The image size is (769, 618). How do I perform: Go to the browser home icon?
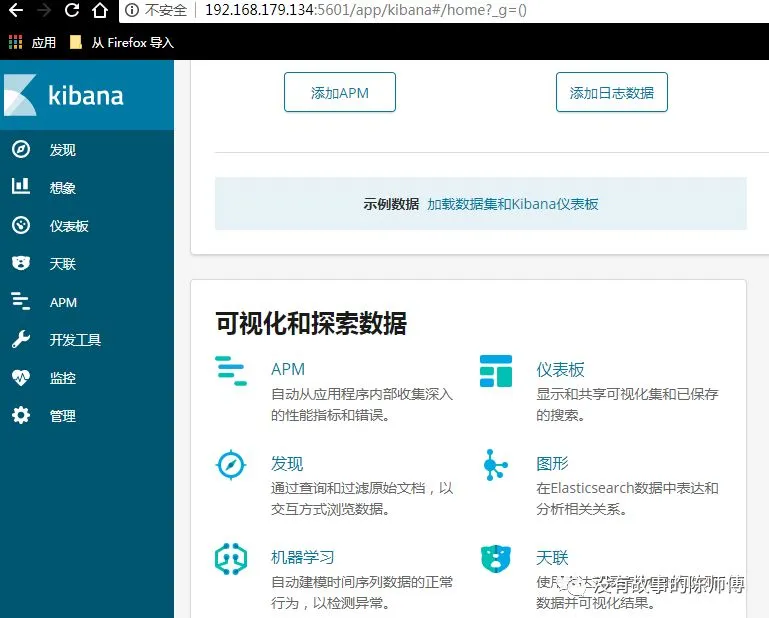click(x=100, y=10)
